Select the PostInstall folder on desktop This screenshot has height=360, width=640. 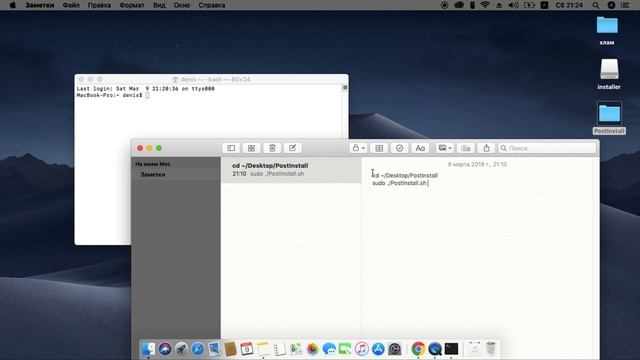pos(609,118)
